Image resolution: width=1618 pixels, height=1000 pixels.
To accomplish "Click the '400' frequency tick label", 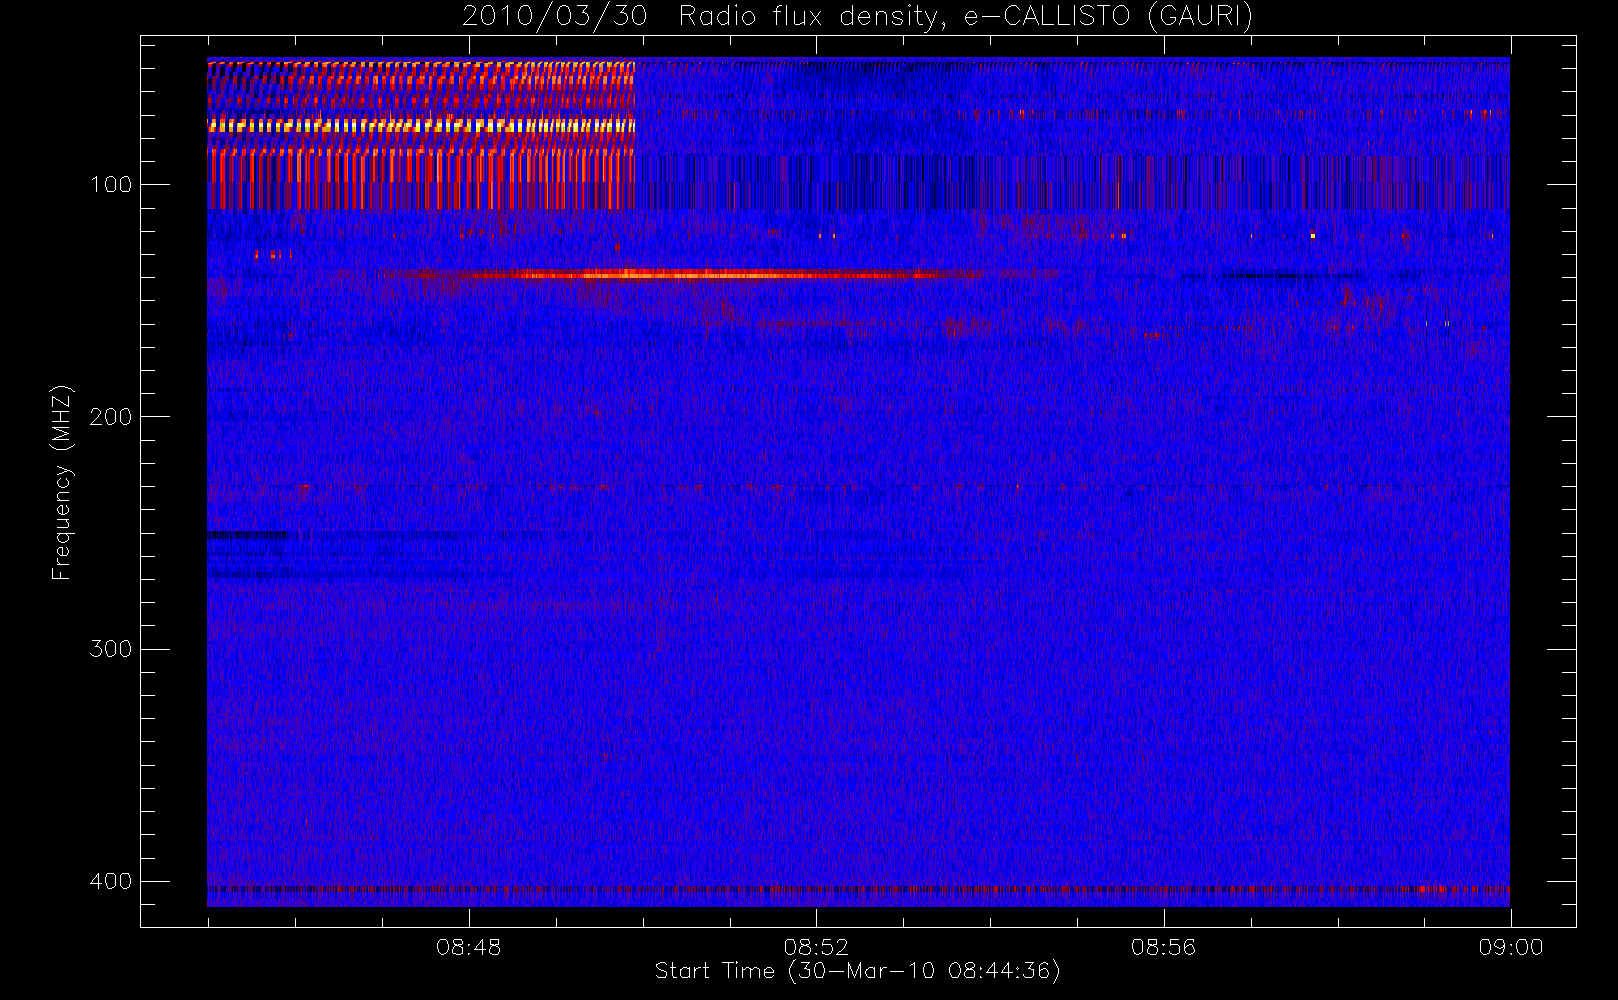I will click(x=110, y=881).
